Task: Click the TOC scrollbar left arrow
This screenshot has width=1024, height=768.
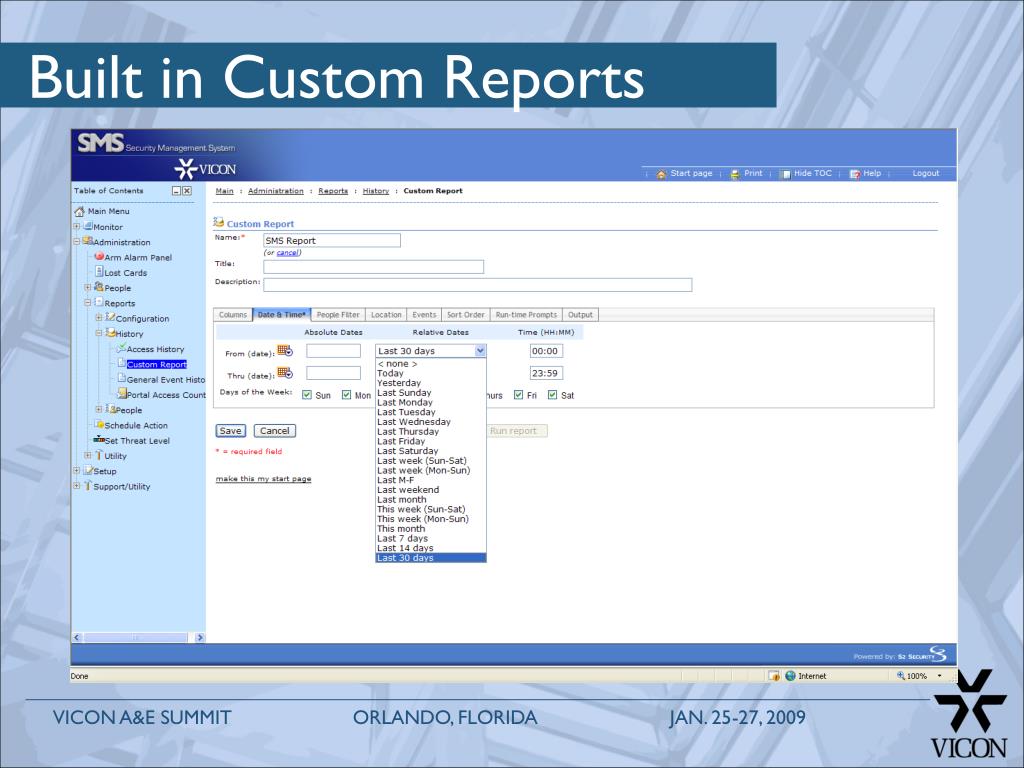Action: coord(77,637)
